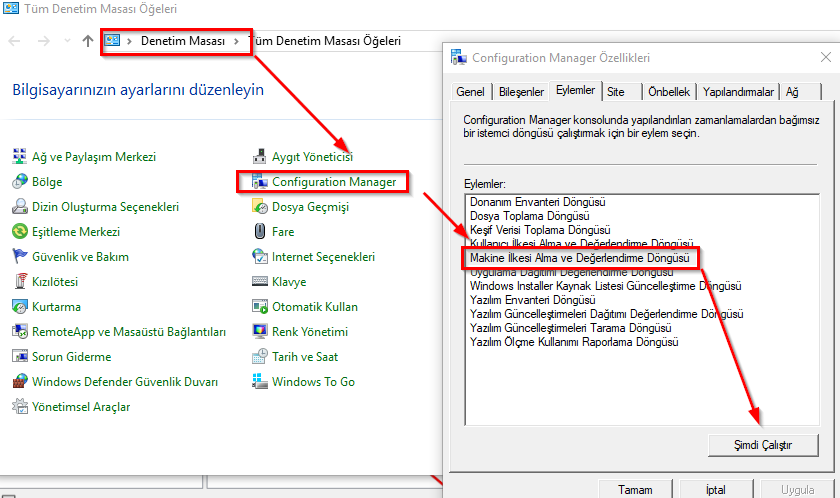Switch to the Önbellek tab
The width and height of the screenshot is (840, 498).
669,92
